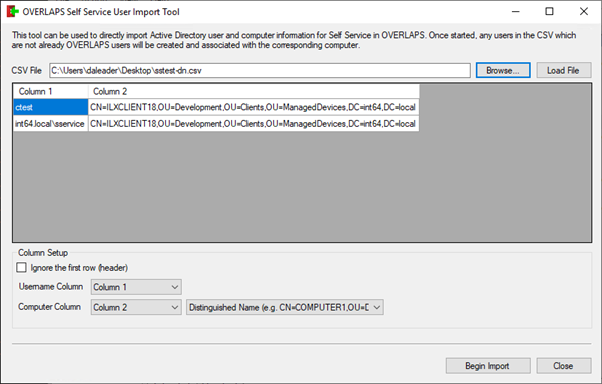Click the OVERLAPS app icon in title bar
Screen dimensions: 602x384
[x=13, y=12]
